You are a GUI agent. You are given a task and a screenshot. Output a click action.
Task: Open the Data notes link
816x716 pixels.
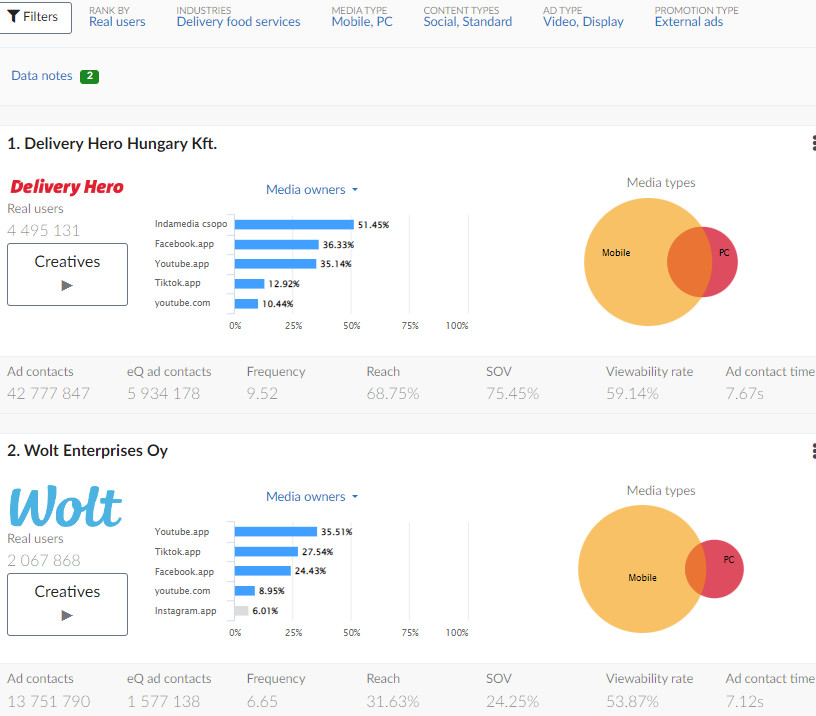pos(42,76)
